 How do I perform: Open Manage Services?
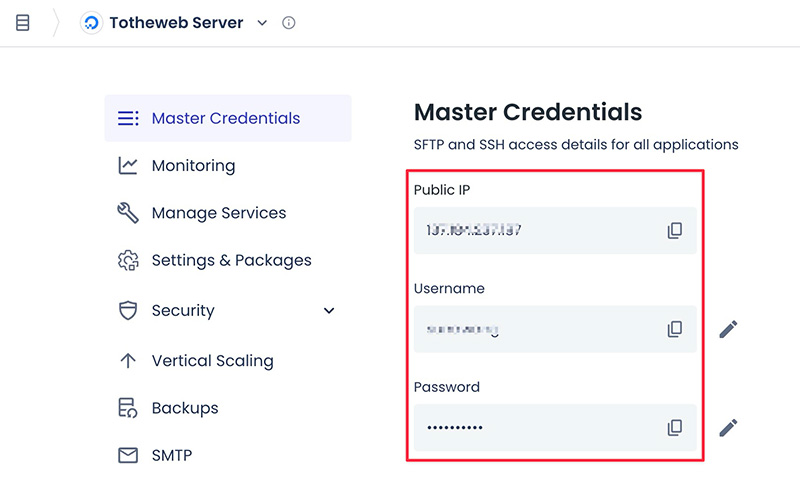[x=218, y=213]
